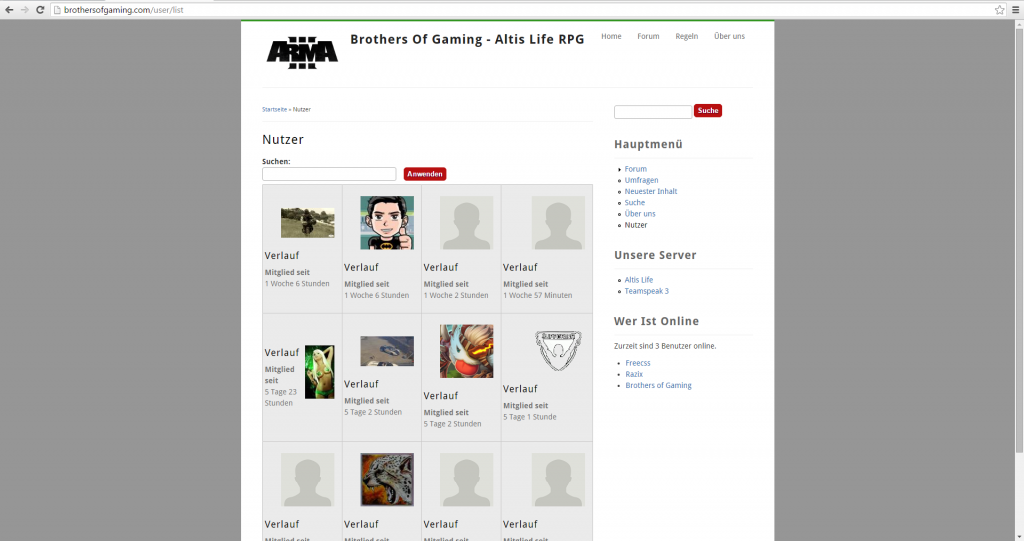The image size is (1024, 541).
Task: Go to Regeln in top navigation
Action: pos(686,36)
